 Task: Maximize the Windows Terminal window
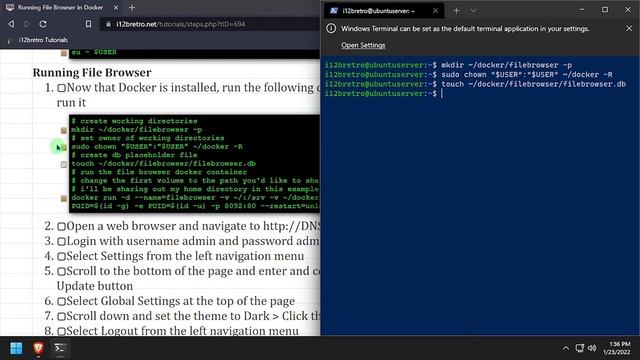(x=605, y=9)
